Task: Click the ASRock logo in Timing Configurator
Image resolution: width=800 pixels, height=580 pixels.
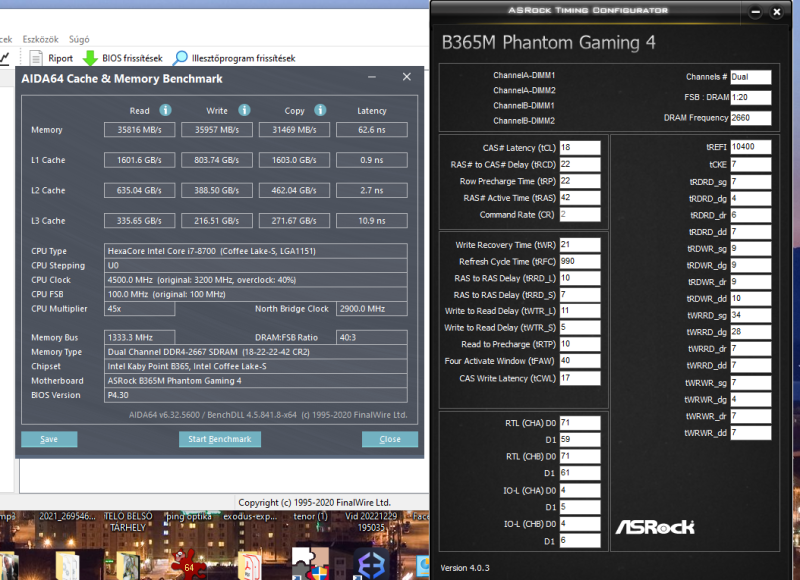Action: coord(655,527)
